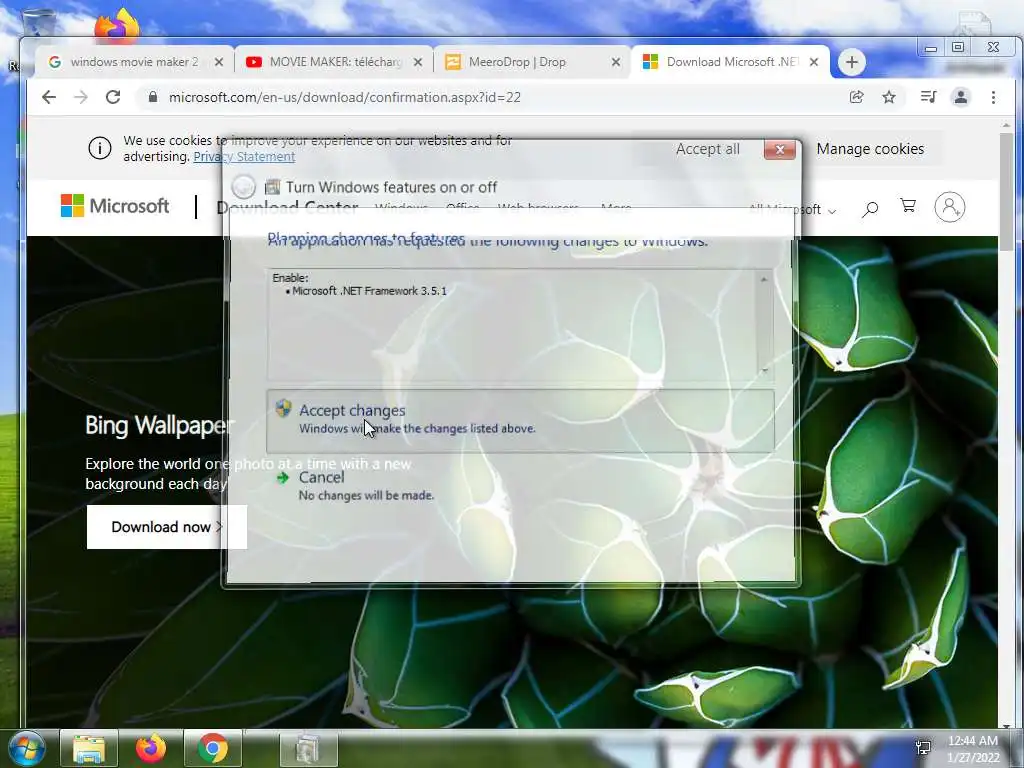The image size is (1024, 768).
Task: Click the cookie info circle icon
Action: [x=100, y=149]
